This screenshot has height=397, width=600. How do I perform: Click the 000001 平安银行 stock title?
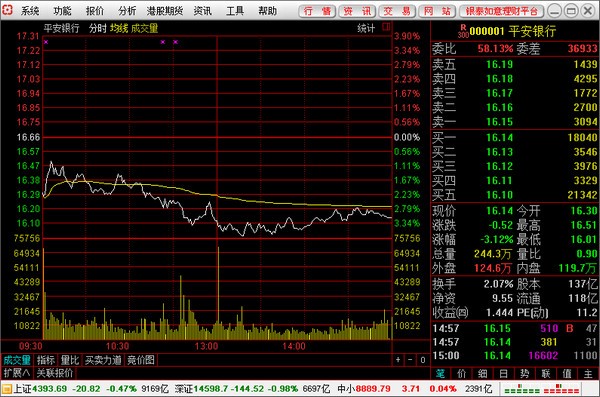coord(512,31)
